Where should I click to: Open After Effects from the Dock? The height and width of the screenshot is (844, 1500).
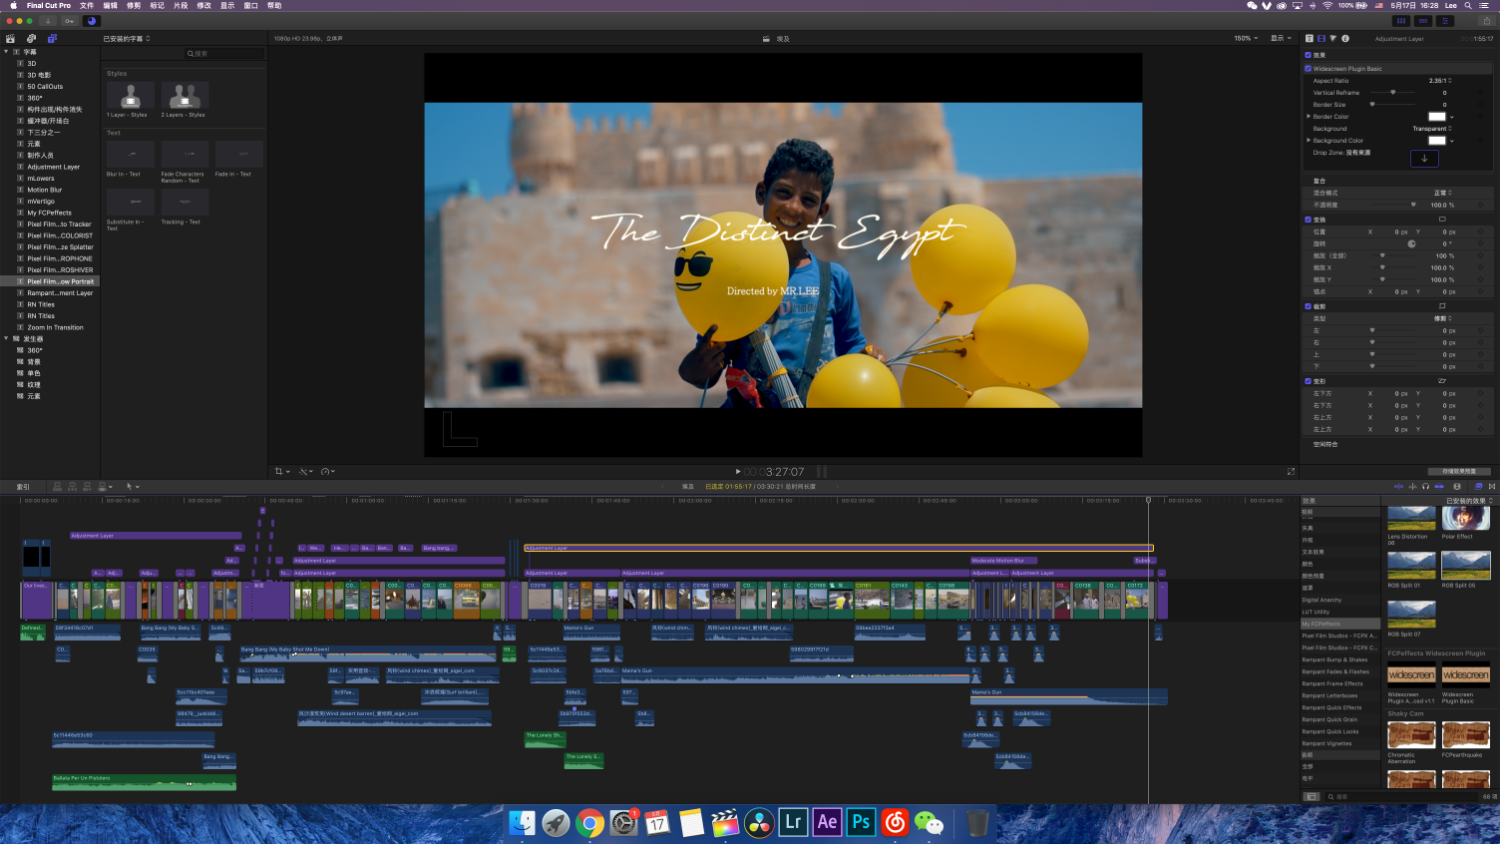[827, 822]
